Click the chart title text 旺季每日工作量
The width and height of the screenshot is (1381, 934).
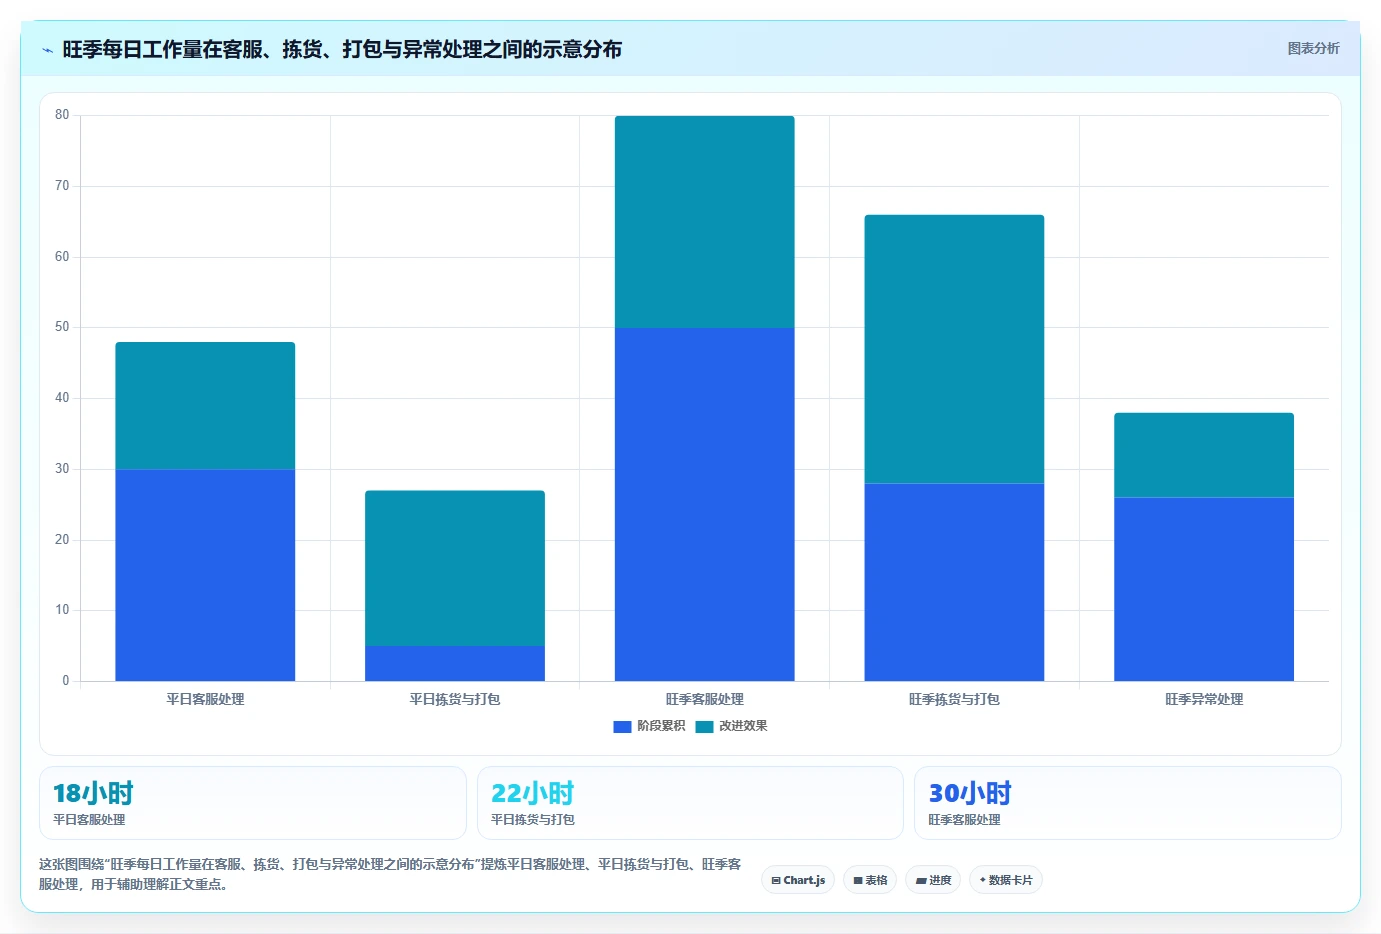132,49
